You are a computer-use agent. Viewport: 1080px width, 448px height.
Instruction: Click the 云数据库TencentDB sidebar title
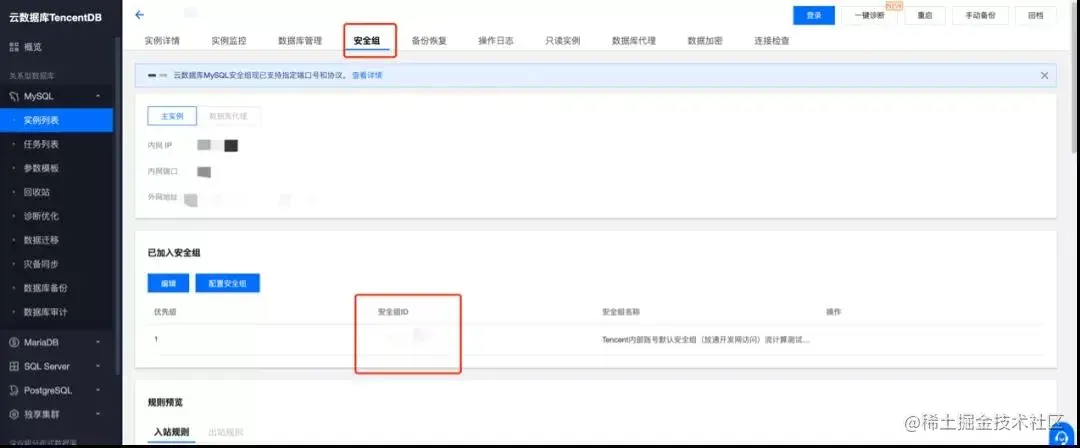(x=55, y=17)
